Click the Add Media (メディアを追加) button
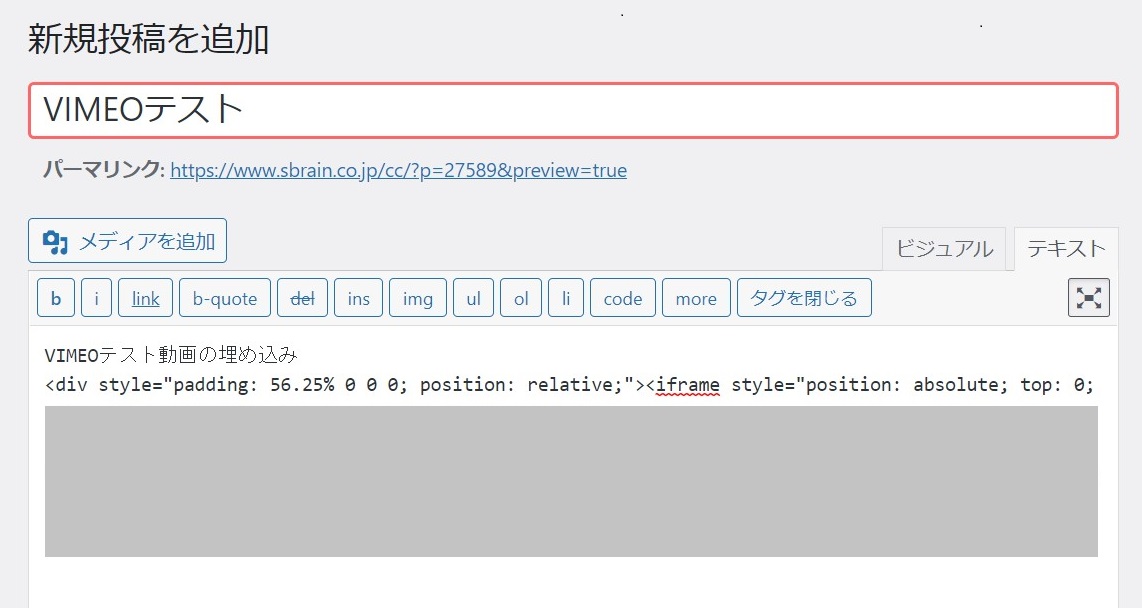 click(x=127, y=241)
